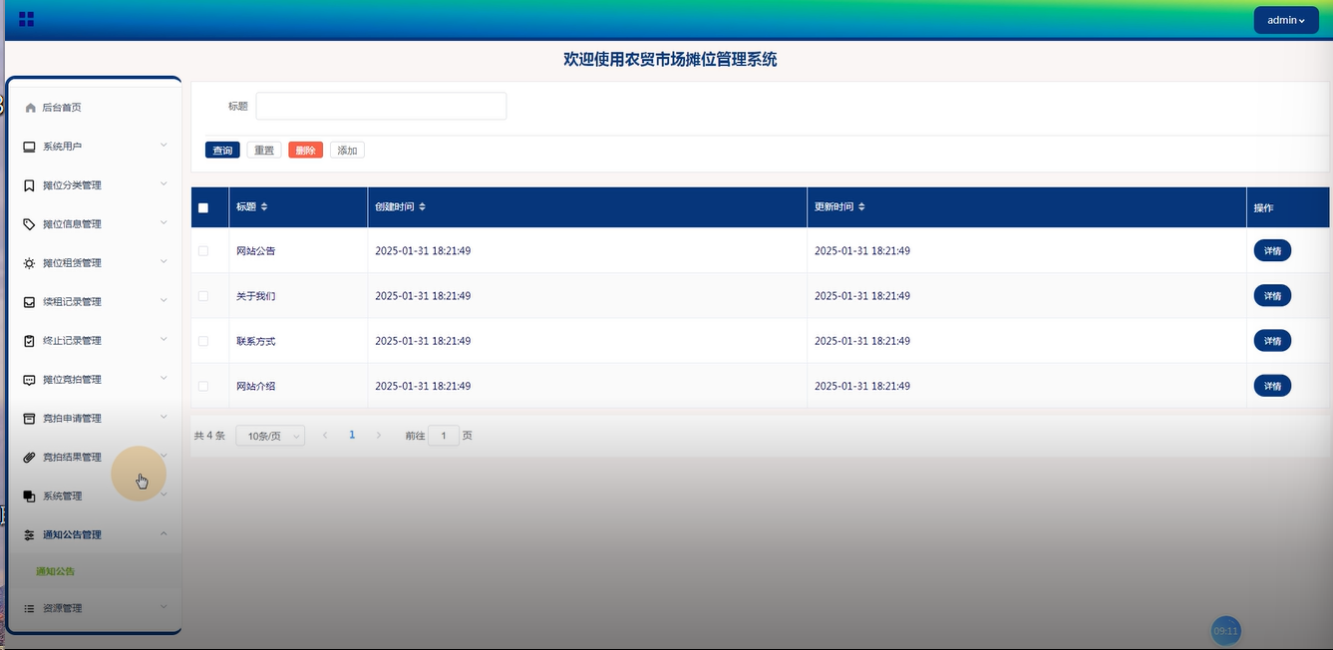This screenshot has height=650, width=1333.
Task: Click the bookmark icon beside 摊位分类管理
Action: (x=29, y=186)
